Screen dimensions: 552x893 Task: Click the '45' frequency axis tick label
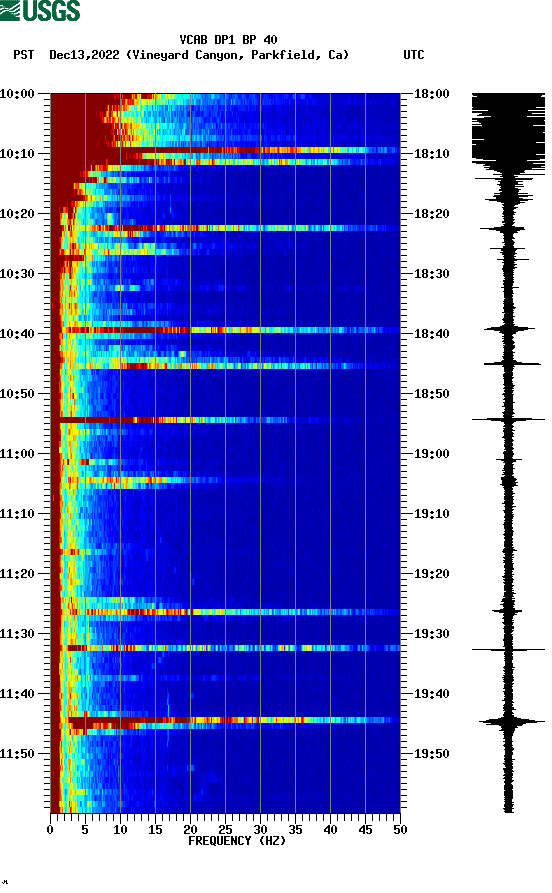tap(365, 830)
